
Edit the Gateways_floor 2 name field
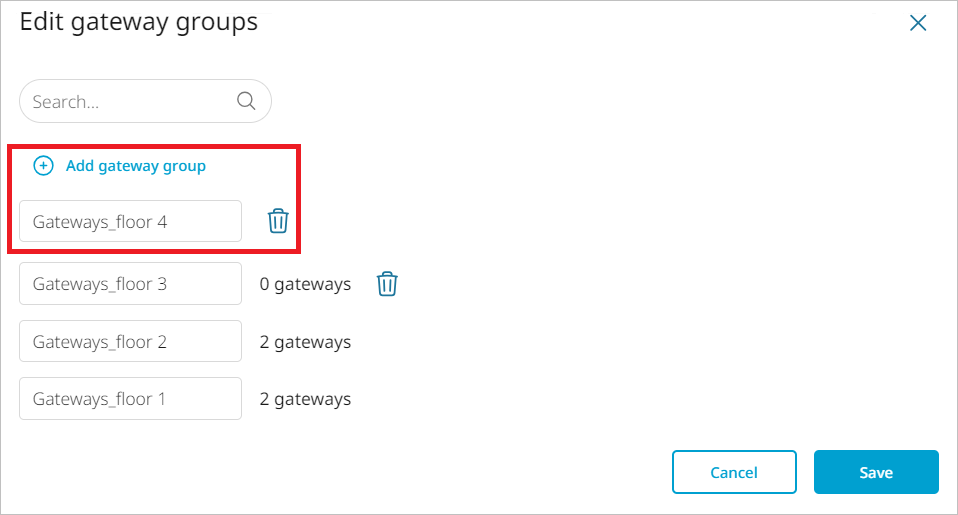point(130,341)
